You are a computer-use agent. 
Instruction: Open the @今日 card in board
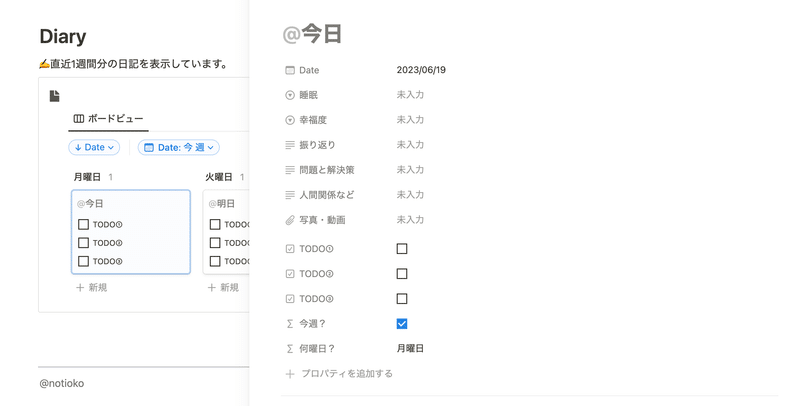coord(131,232)
